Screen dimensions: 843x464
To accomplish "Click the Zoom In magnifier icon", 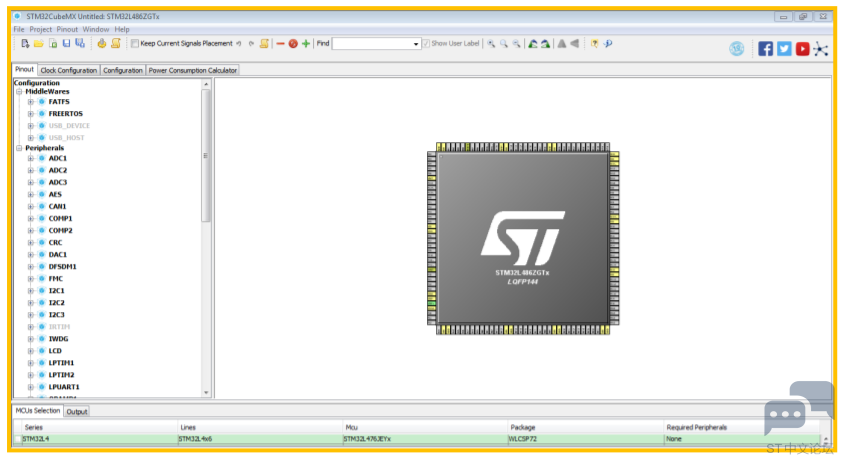I will pyautogui.click(x=491, y=44).
